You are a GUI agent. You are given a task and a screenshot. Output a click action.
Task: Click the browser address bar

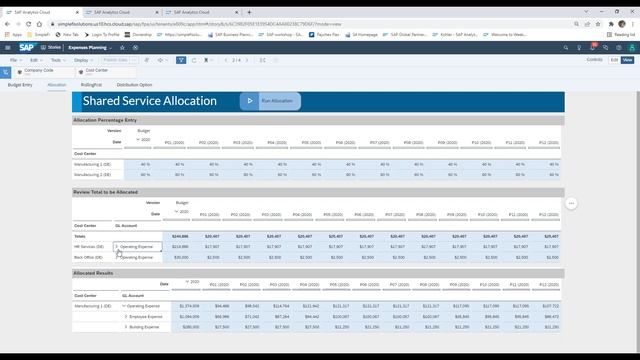point(310,24)
